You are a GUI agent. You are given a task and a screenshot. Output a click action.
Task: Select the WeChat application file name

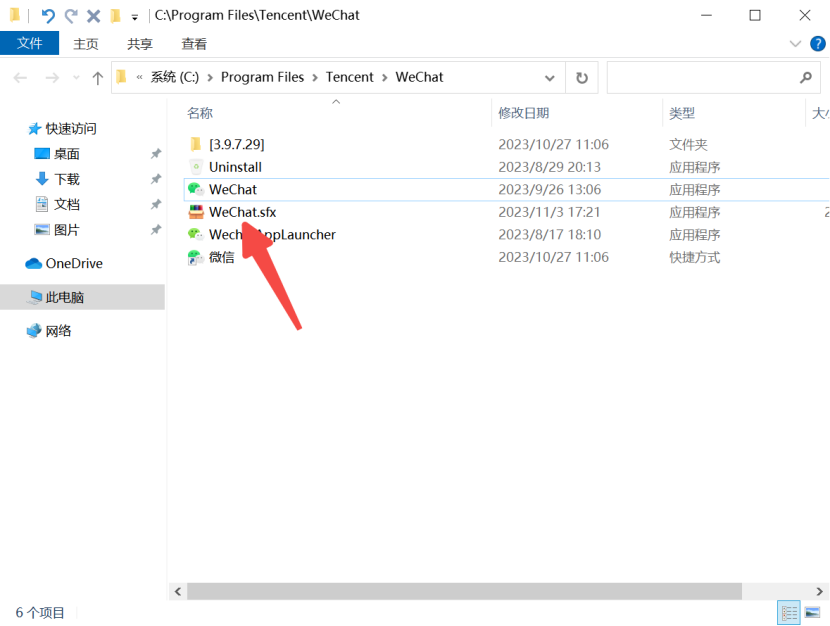coord(233,189)
